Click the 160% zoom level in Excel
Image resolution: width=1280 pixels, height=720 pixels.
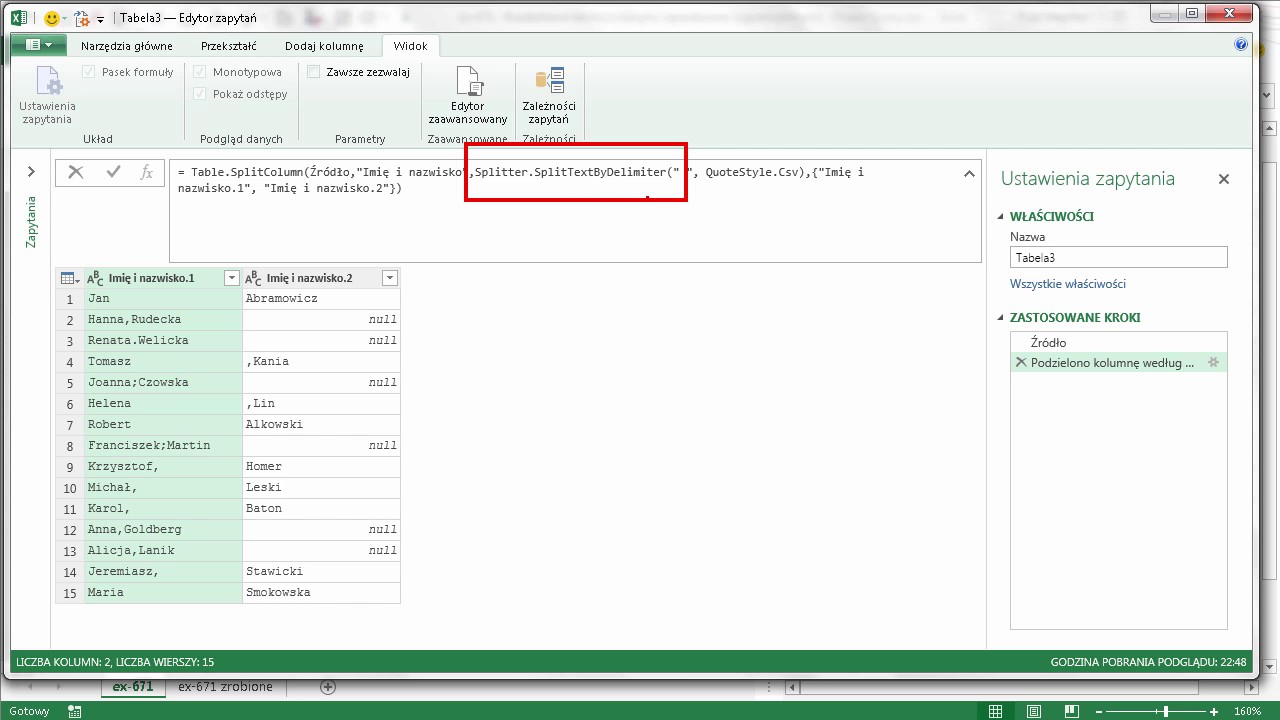point(1246,711)
